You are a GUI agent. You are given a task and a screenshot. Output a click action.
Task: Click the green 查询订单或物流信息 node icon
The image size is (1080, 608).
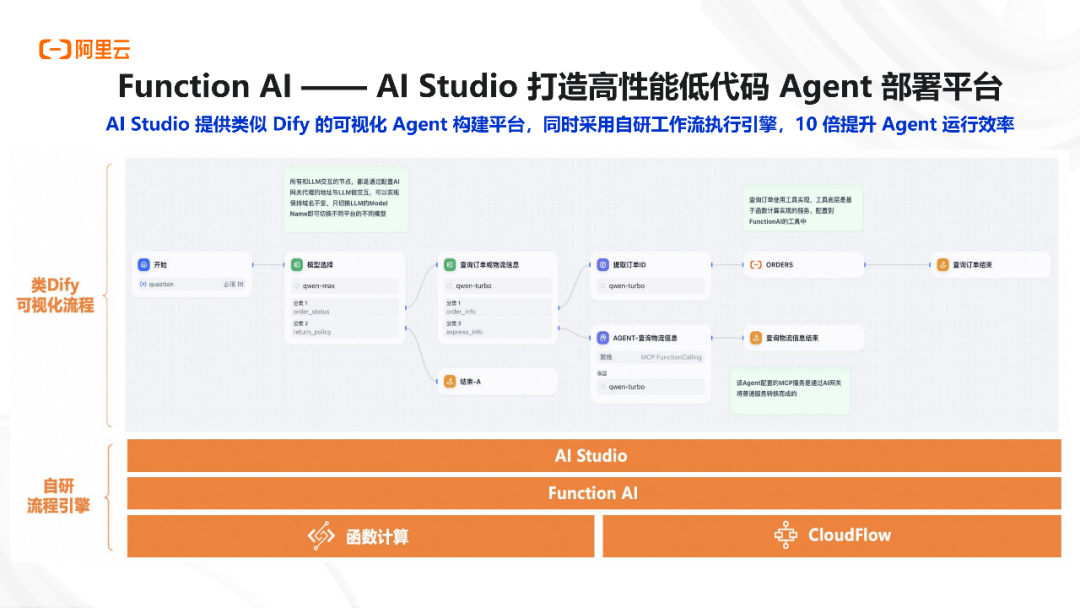pos(450,264)
